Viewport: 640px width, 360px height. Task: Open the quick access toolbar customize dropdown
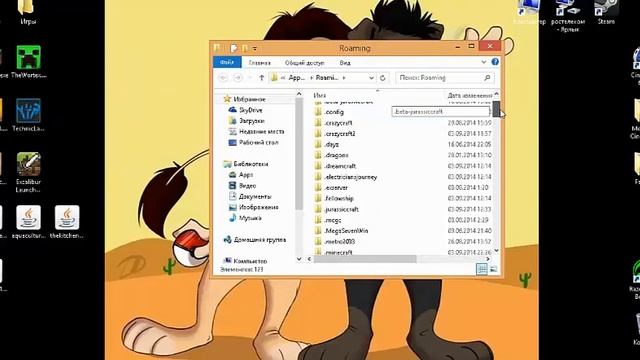point(254,49)
